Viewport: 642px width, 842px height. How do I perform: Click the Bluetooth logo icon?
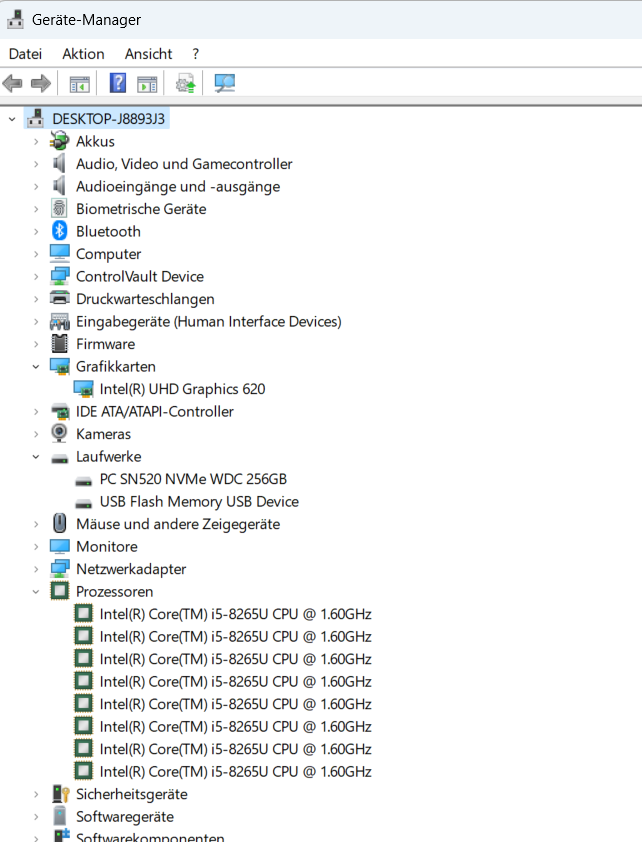60,231
